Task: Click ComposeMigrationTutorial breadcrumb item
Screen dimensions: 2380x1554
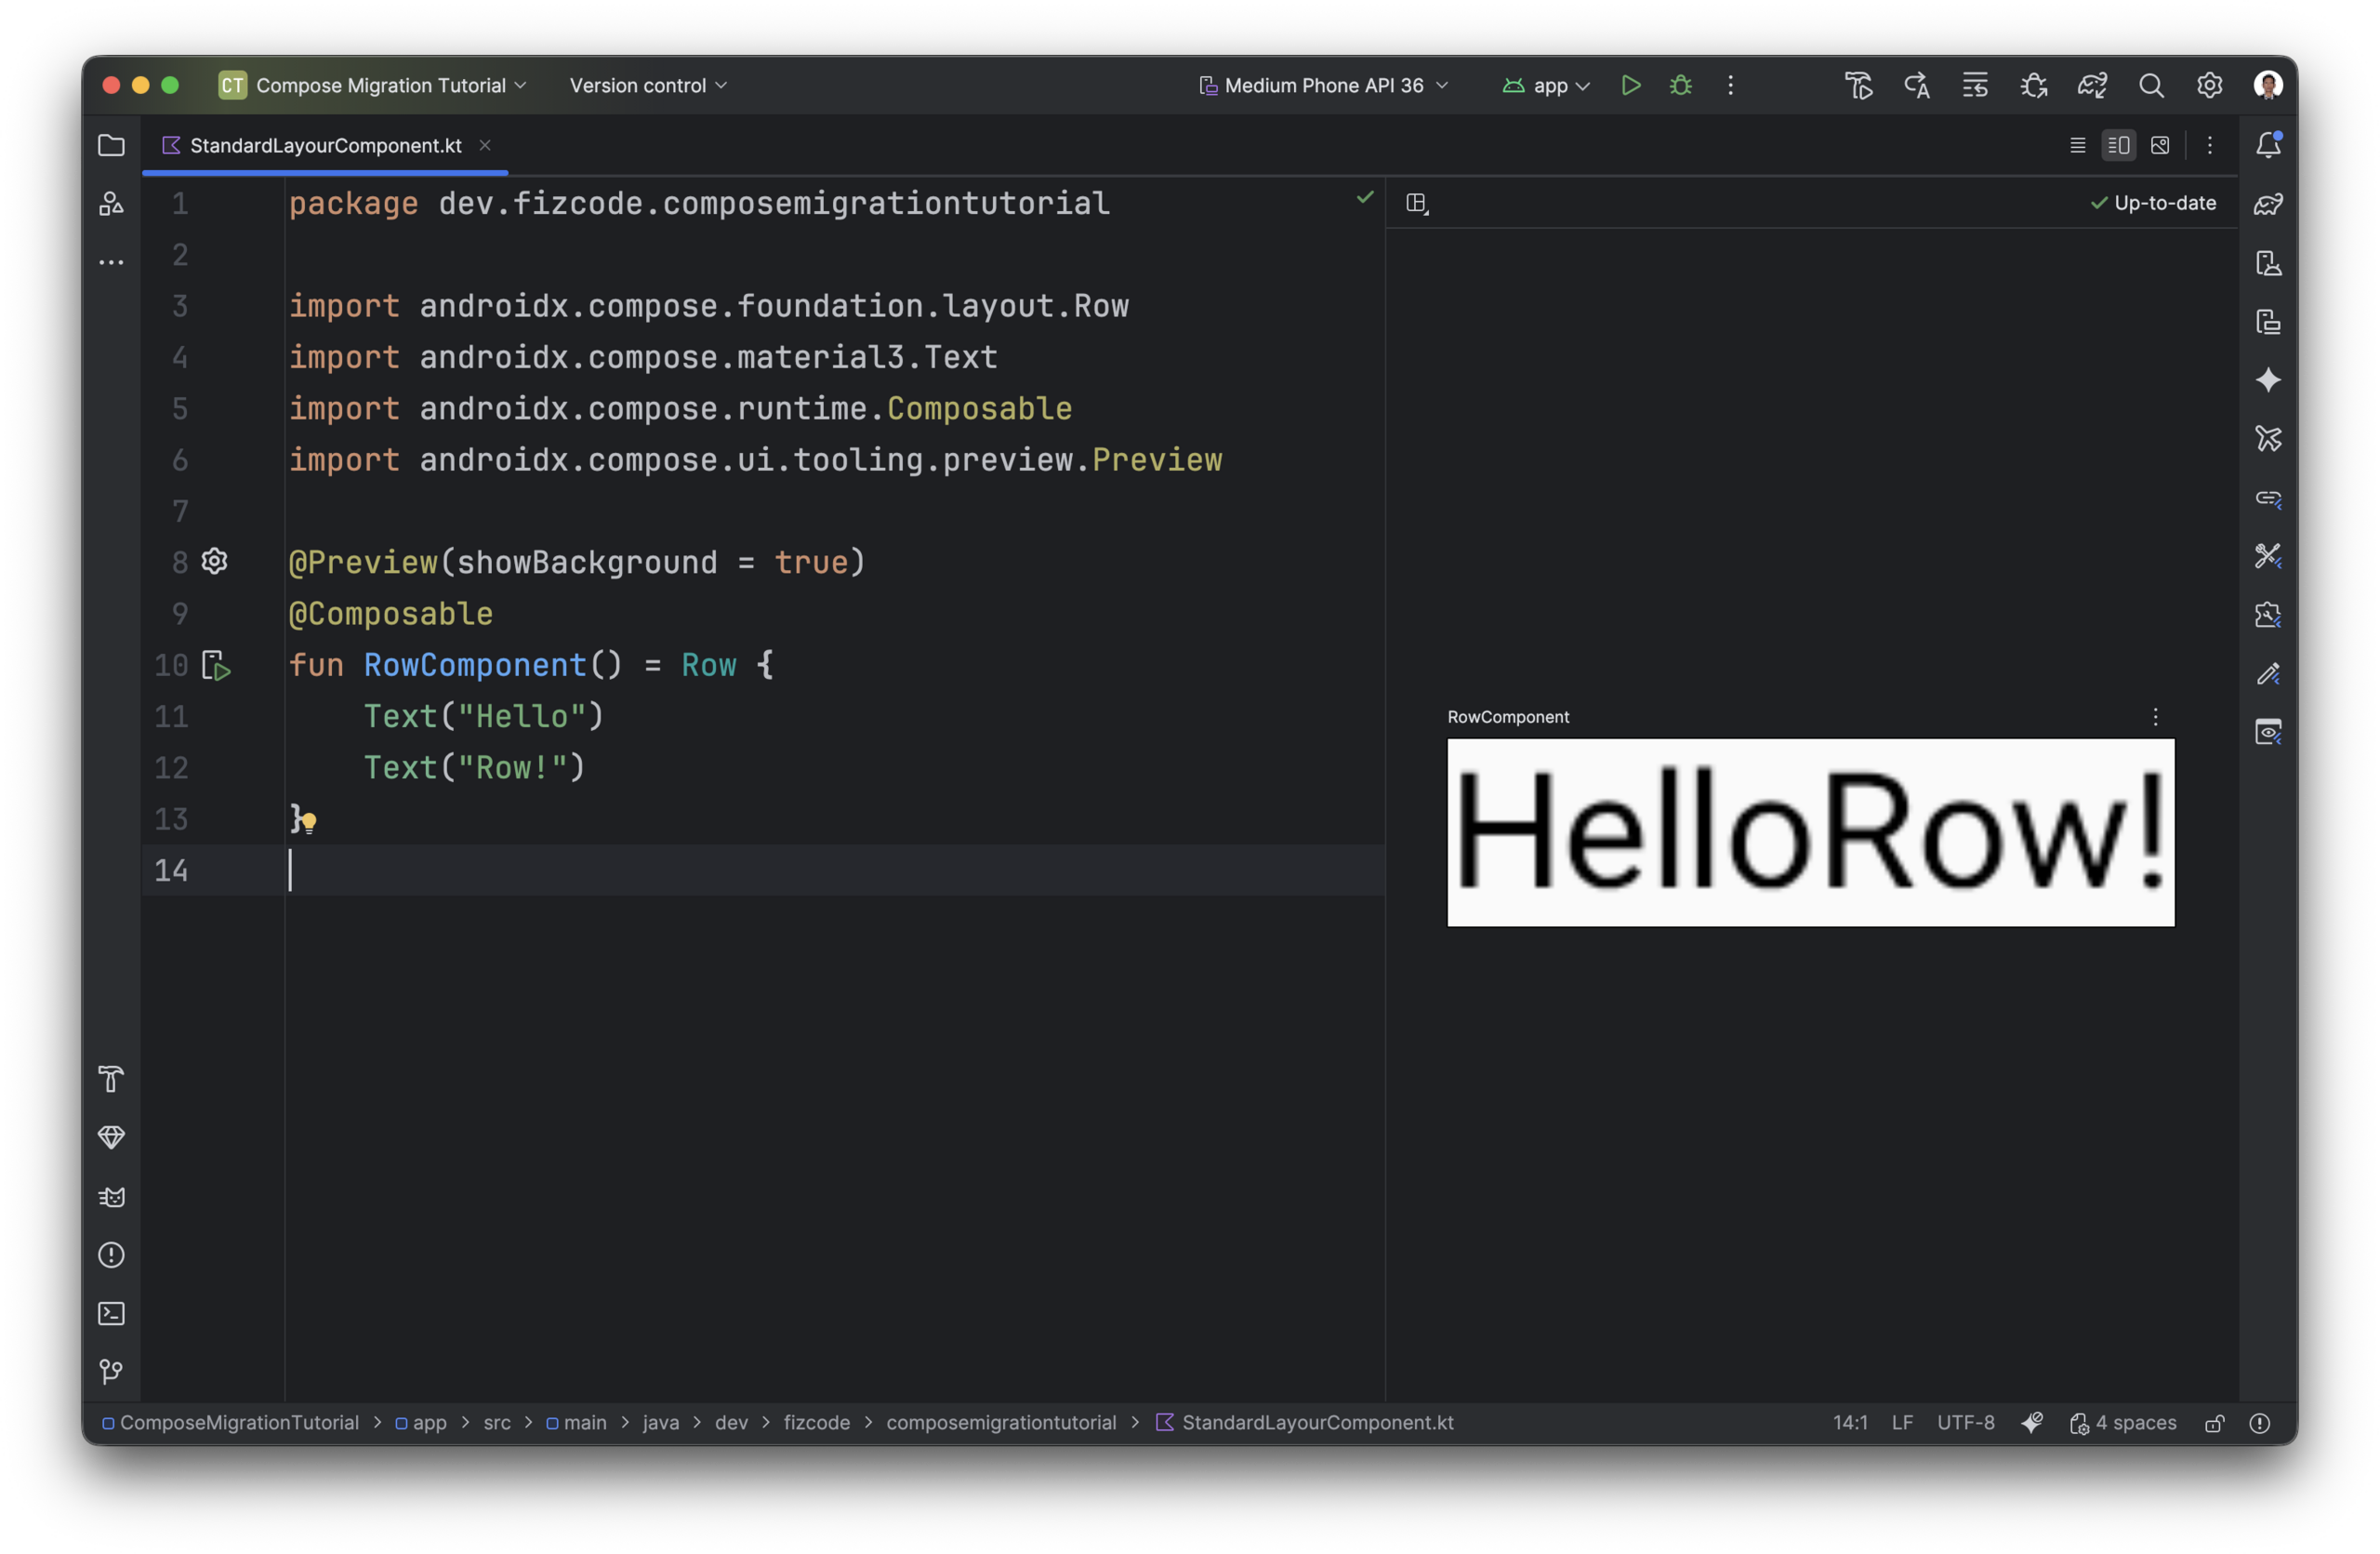Action: coord(230,1423)
